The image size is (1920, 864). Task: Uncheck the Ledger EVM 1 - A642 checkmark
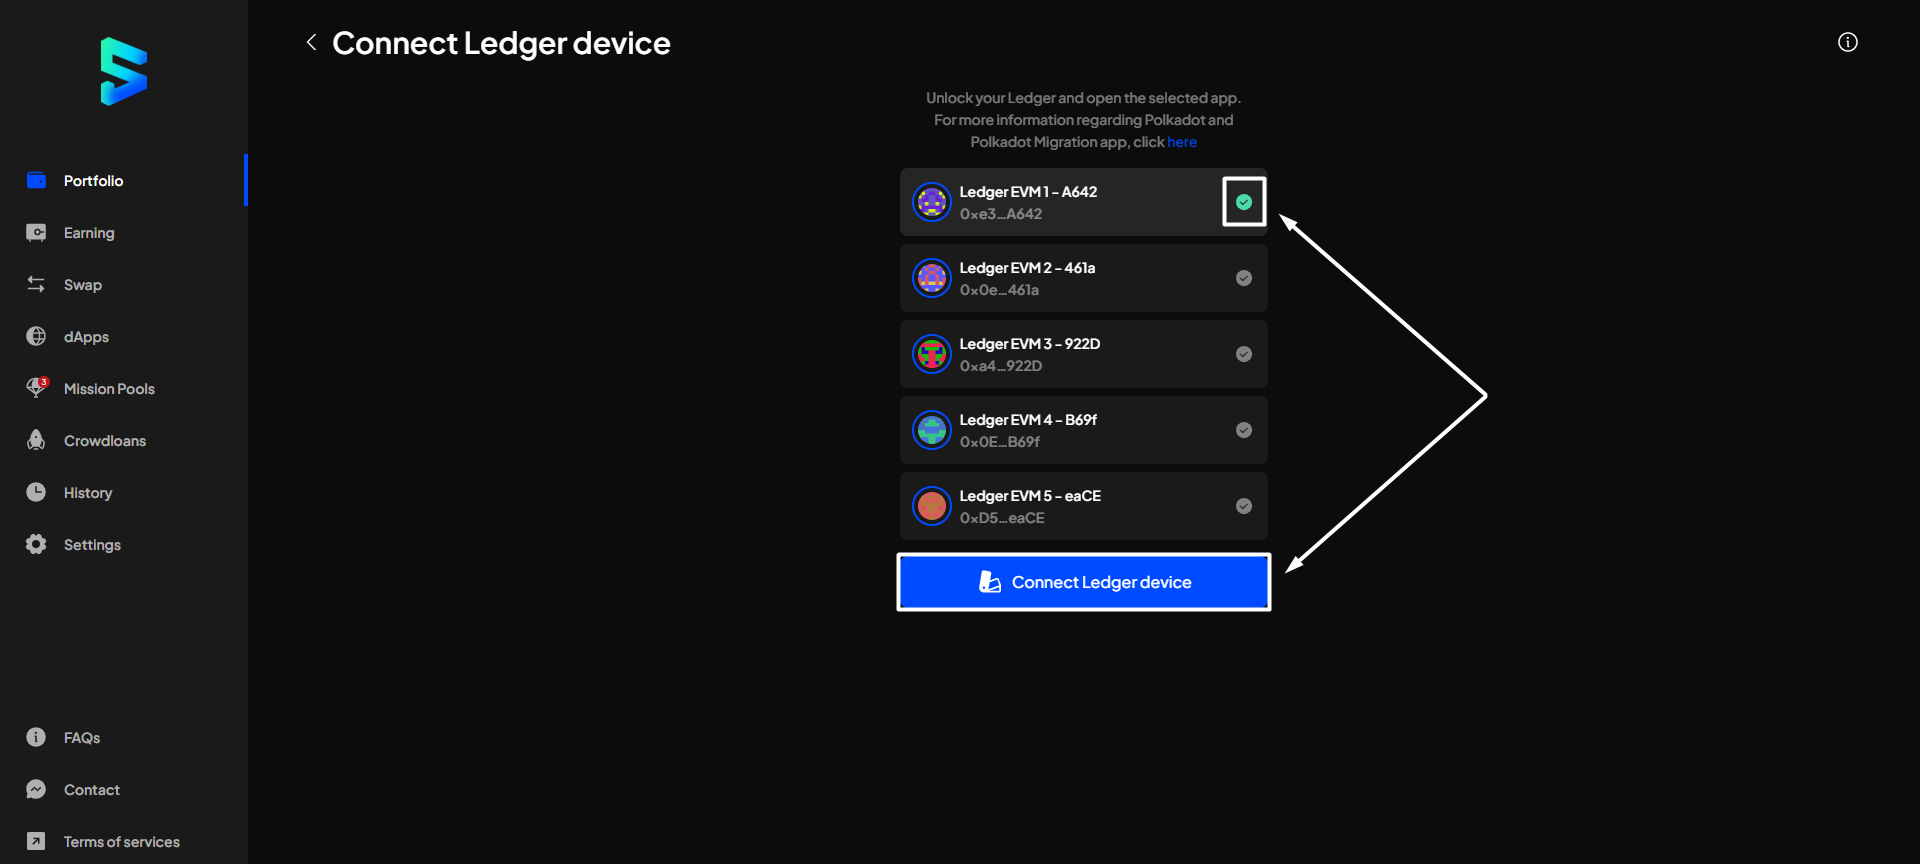1243,202
